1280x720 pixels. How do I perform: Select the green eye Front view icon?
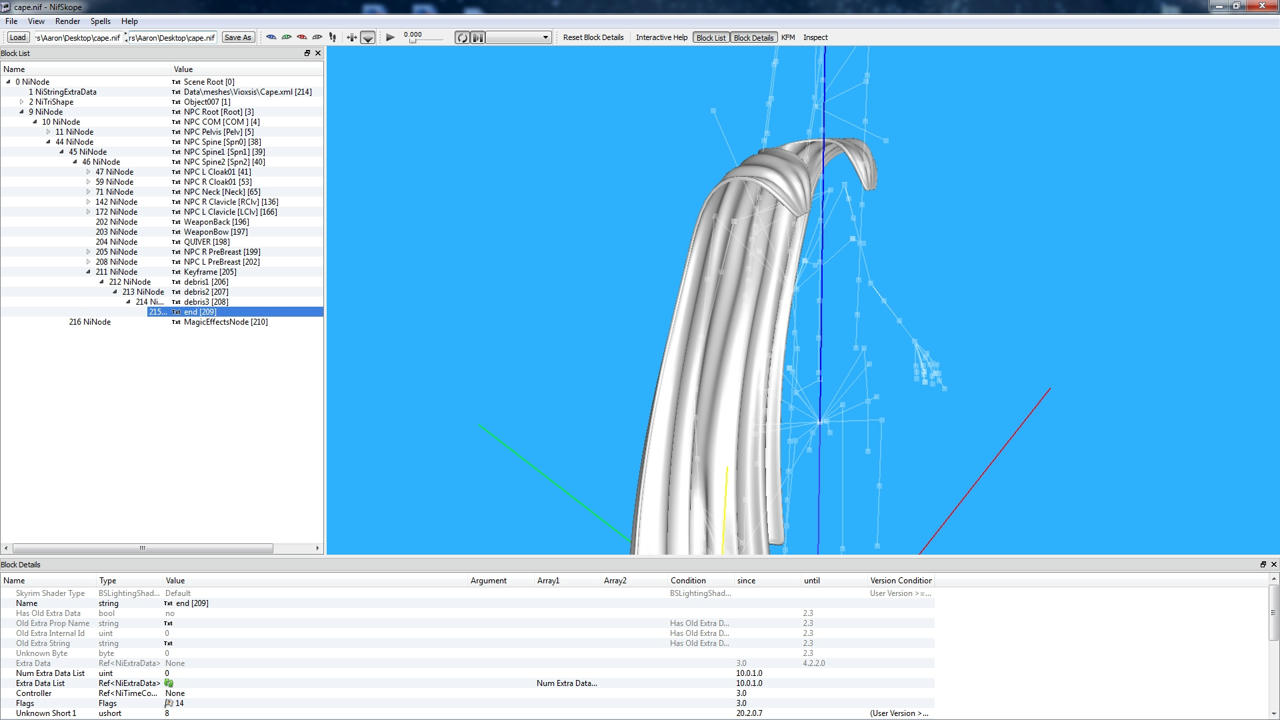click(x=286, y=38)
